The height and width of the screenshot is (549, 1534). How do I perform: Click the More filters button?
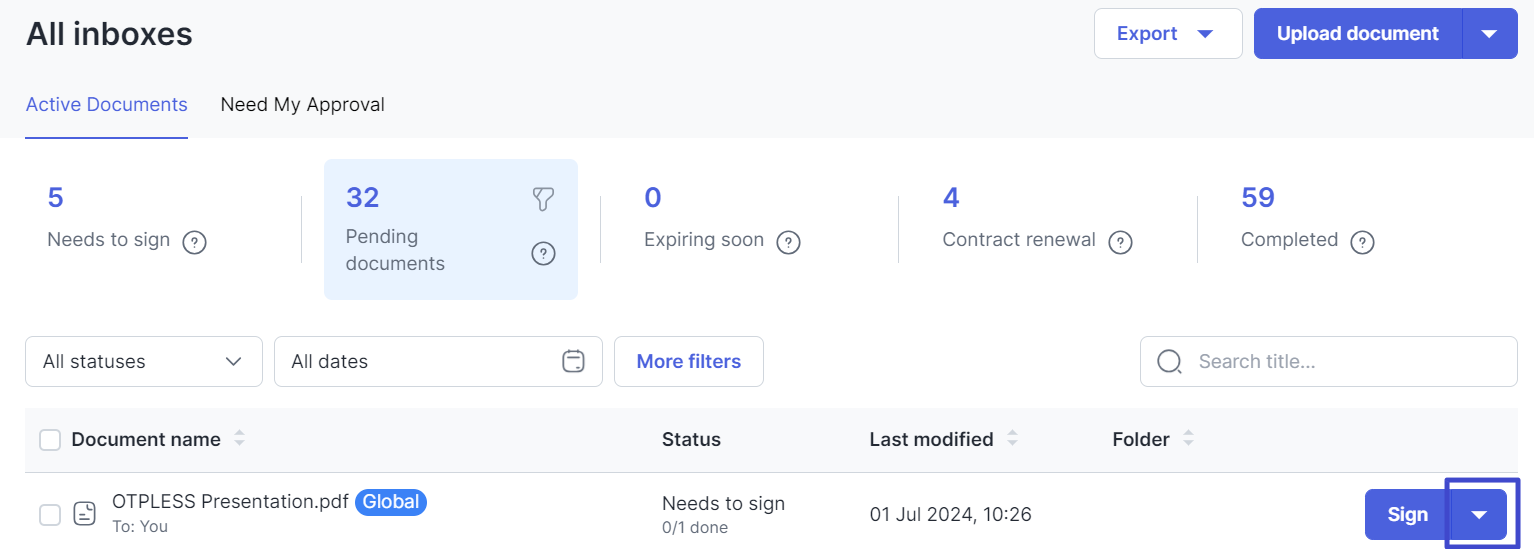pos(689,361)
